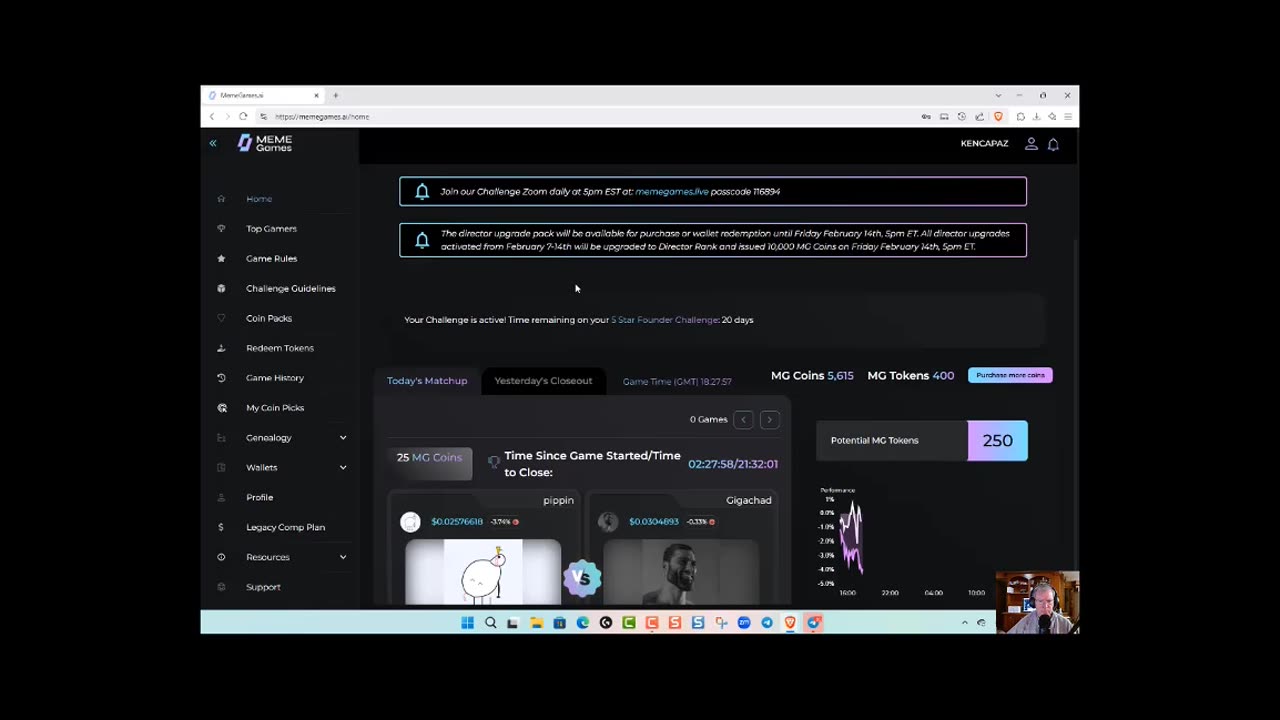Open taskbar Search
This screenshot has height=720, width=1280.
490,623
